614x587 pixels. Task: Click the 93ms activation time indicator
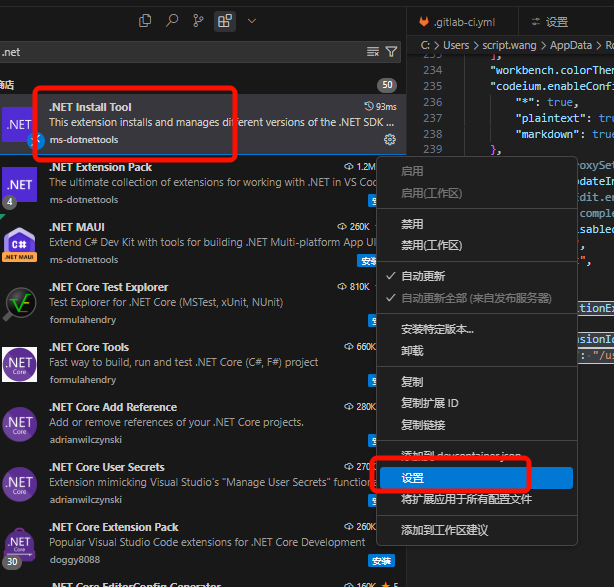tap(380, 107)
